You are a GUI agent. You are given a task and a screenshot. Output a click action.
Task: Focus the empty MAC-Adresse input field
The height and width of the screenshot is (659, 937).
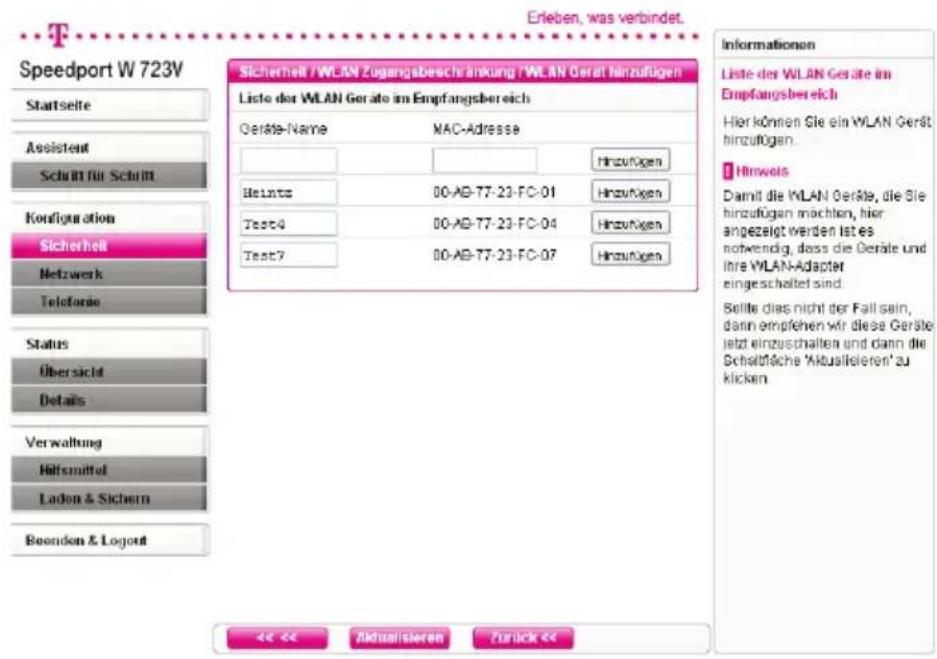[485, 161]
